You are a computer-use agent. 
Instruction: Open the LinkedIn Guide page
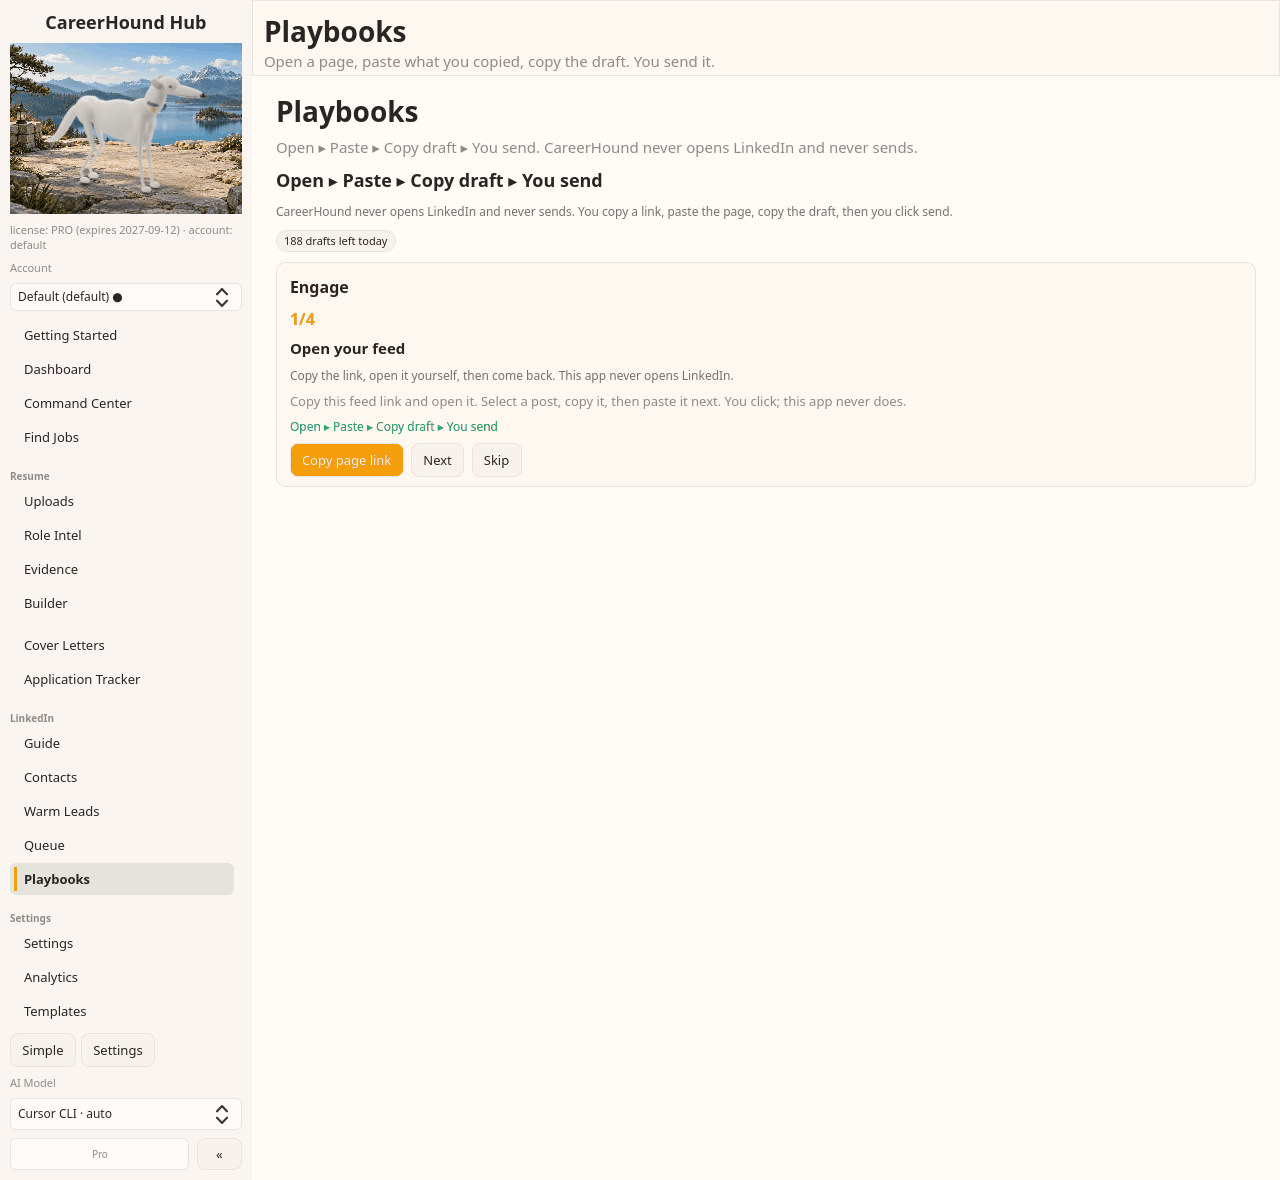(x=122, y=743)
